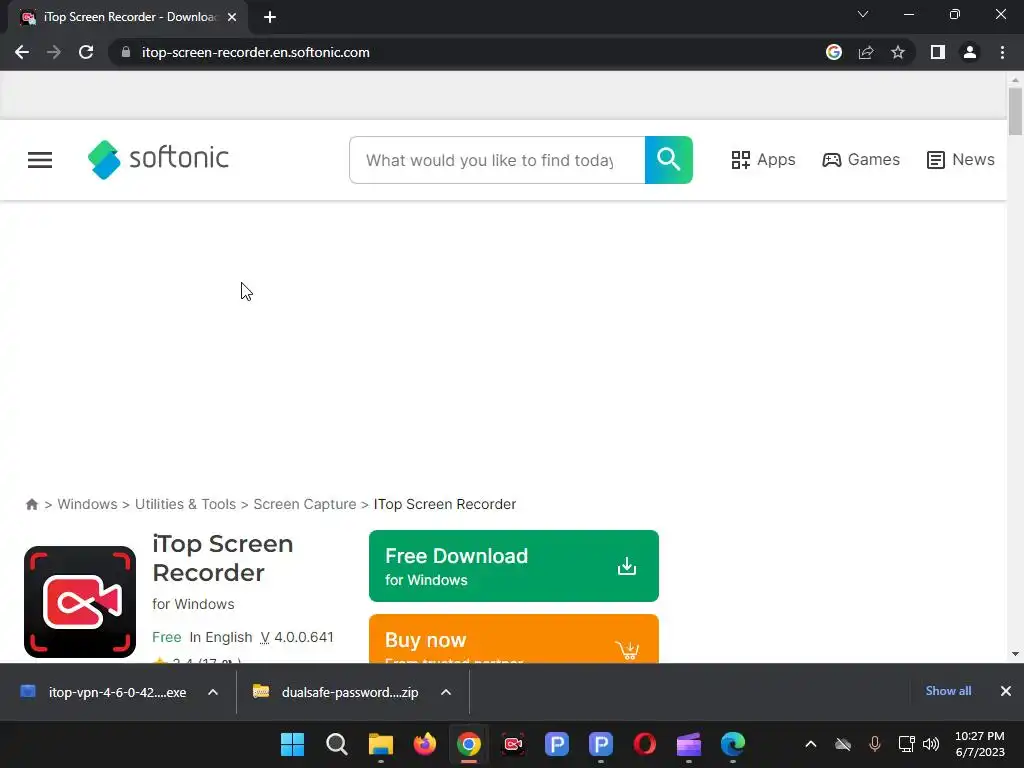Open Softonic hamburger menu
1024x768 pixels.
click(40, 160)
